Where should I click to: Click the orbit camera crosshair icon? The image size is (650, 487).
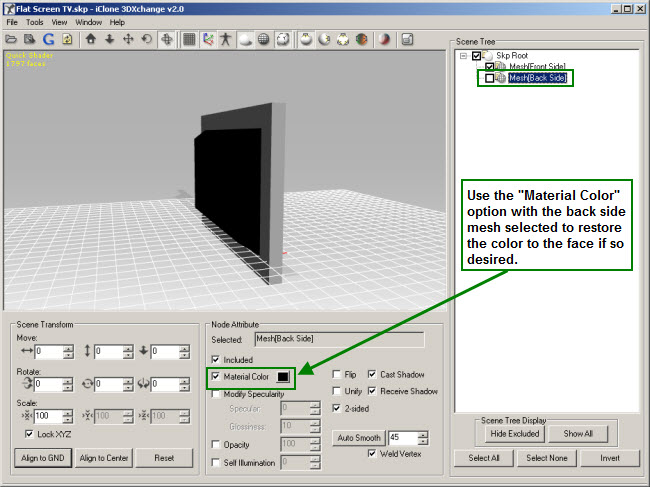(x=167, y=40)
